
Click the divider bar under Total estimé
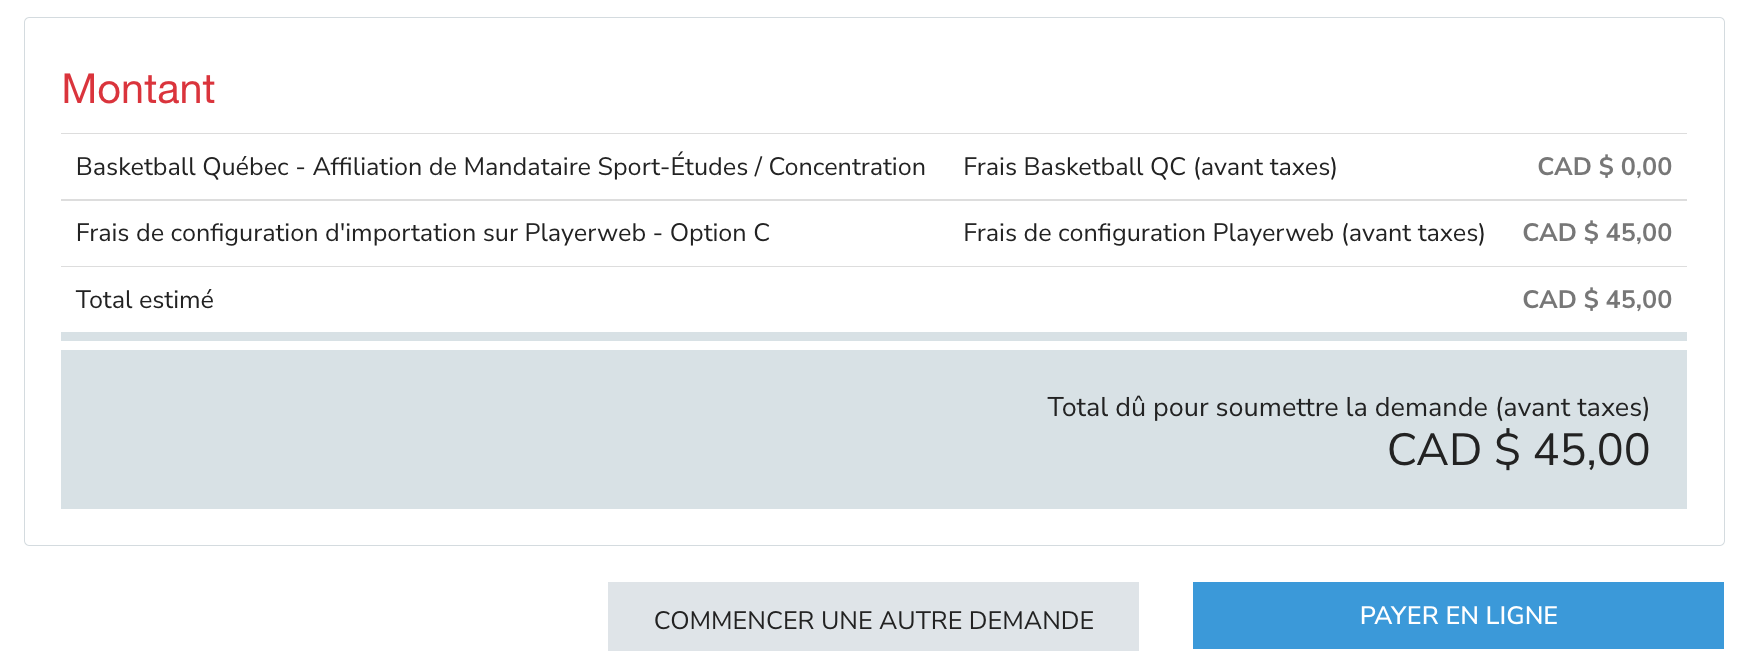click(x=873, y=336)
